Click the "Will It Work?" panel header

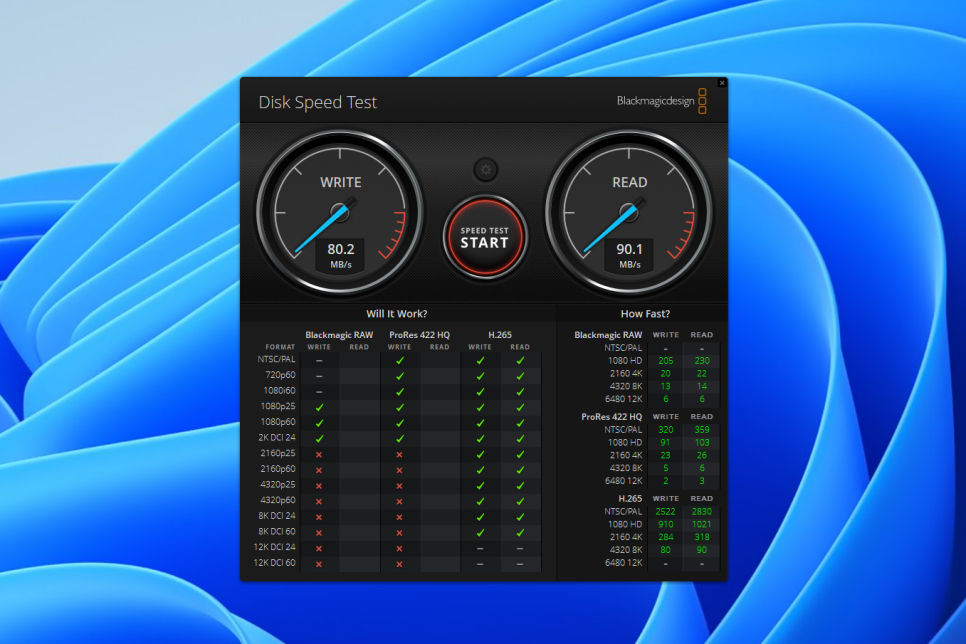pos(396,313)
